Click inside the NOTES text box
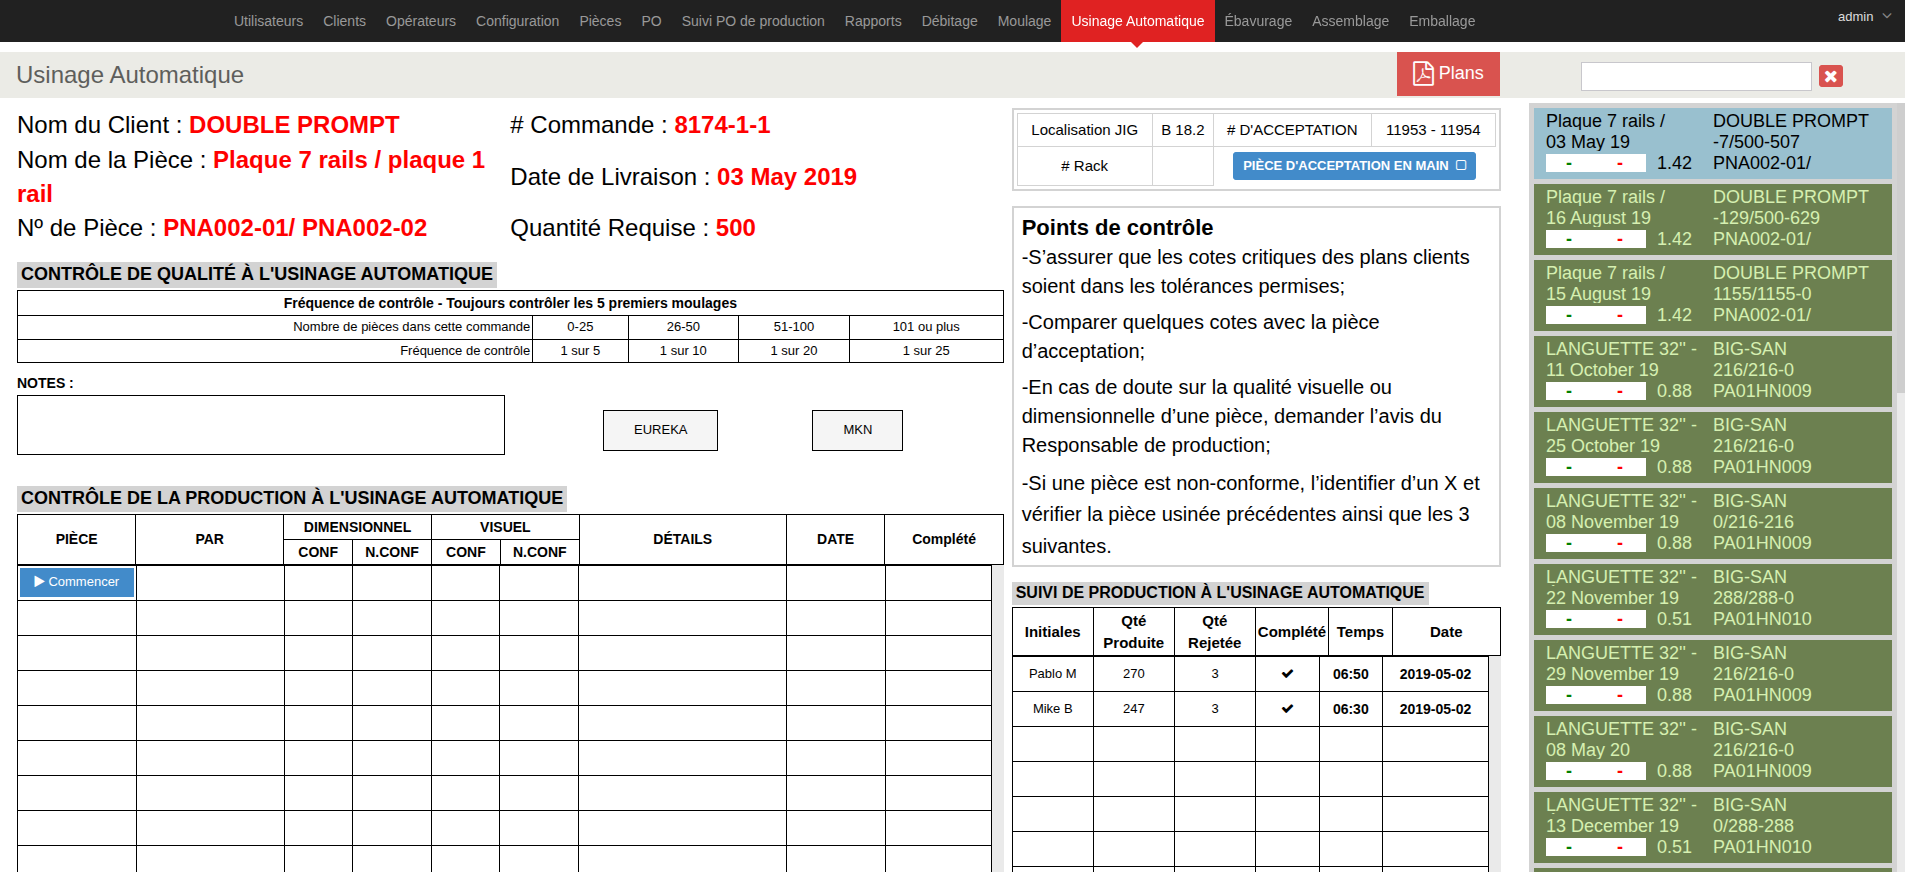 click(261, 425)
